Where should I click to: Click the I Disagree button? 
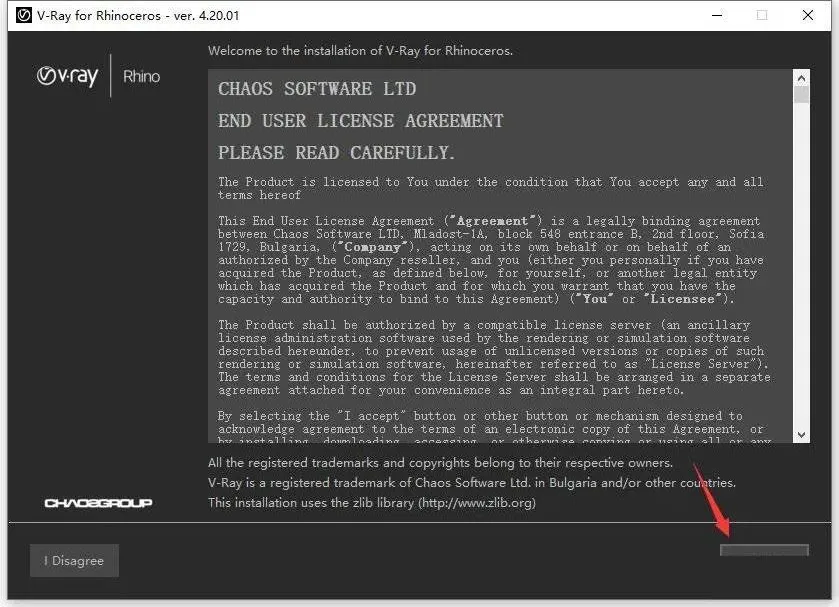click(x=74, y=560)
